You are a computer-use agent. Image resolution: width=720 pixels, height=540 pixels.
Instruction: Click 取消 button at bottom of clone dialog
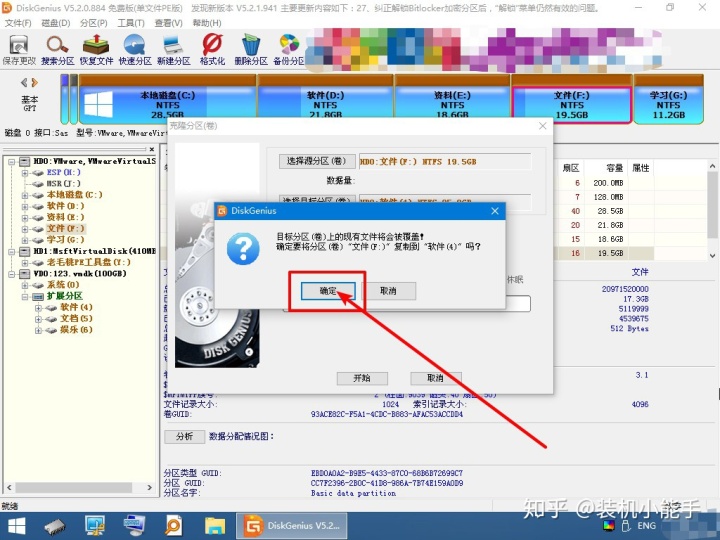pyautogui.click(x=435, y=378)
